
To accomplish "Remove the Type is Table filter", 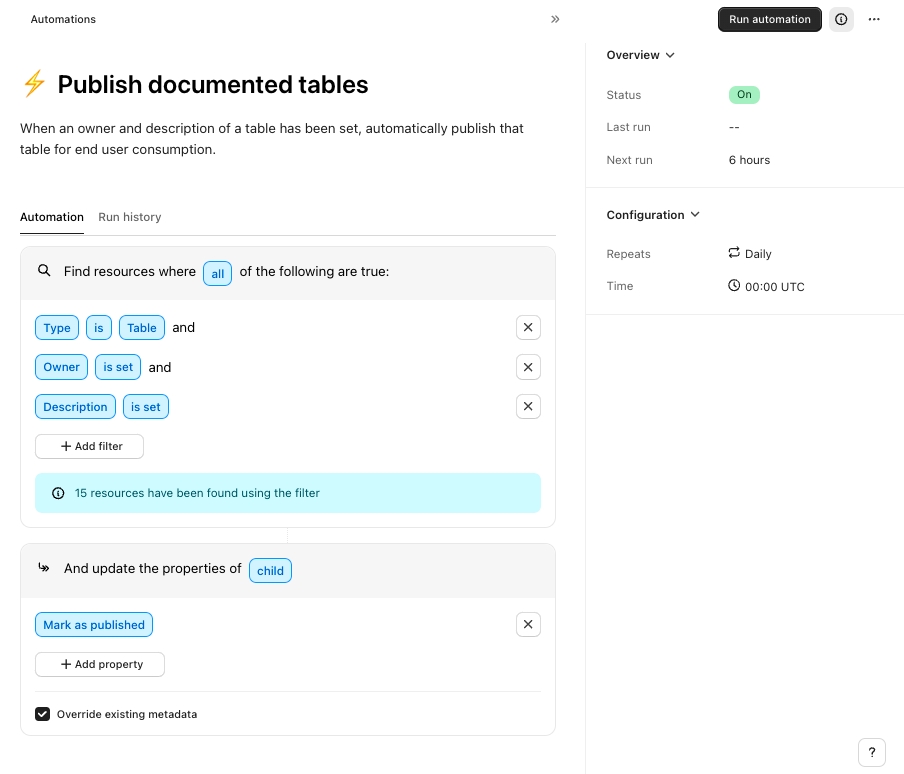I will 528,327.
